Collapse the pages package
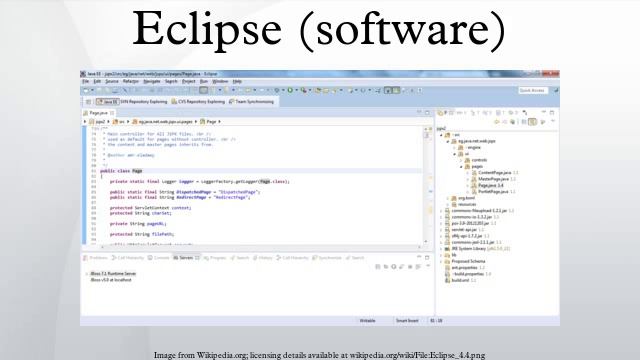640x360 pixels. click(x=461, y=167)
